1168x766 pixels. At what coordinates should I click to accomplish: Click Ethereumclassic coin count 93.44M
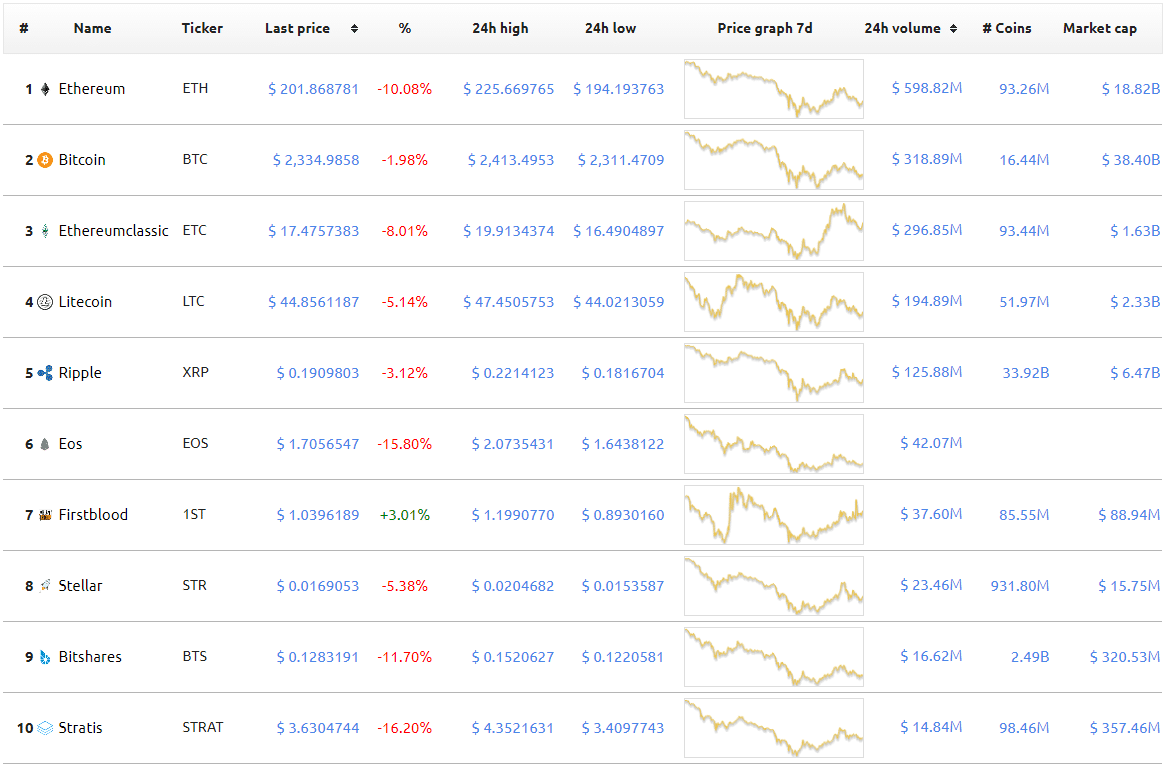click(1024, 231)
